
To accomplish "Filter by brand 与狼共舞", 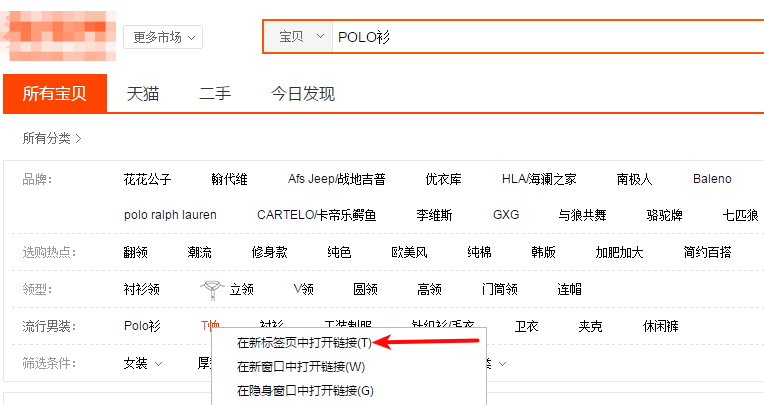I will [582, 215].
